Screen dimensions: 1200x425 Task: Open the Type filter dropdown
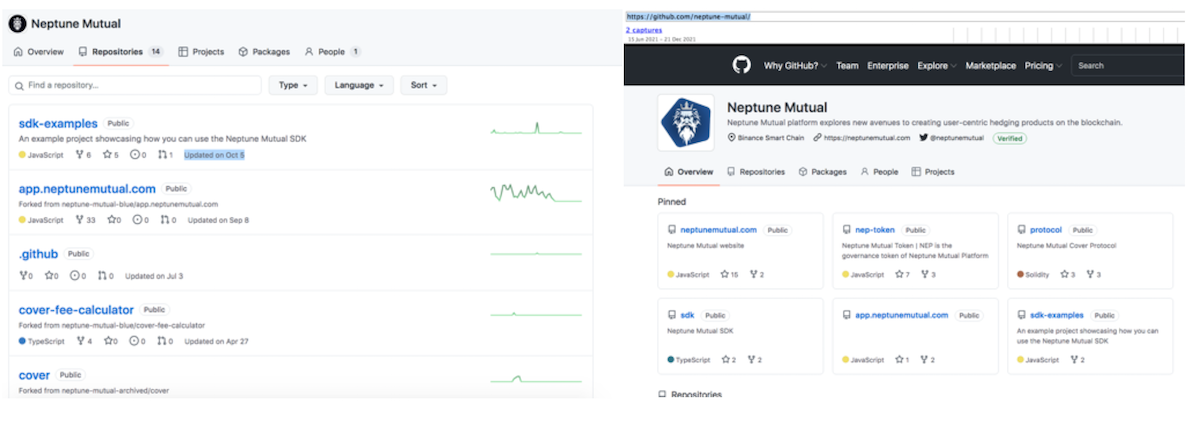coord(293,85)
